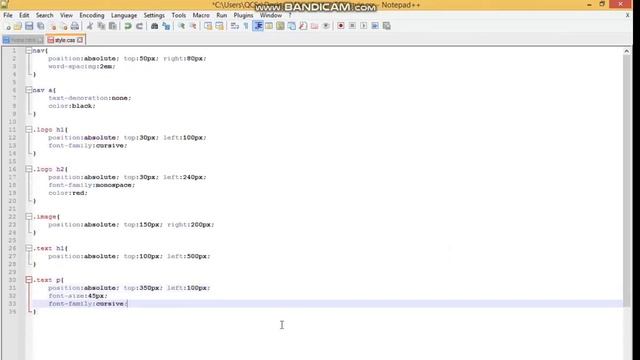Click the Open file toolbar icon

(18, 26)
